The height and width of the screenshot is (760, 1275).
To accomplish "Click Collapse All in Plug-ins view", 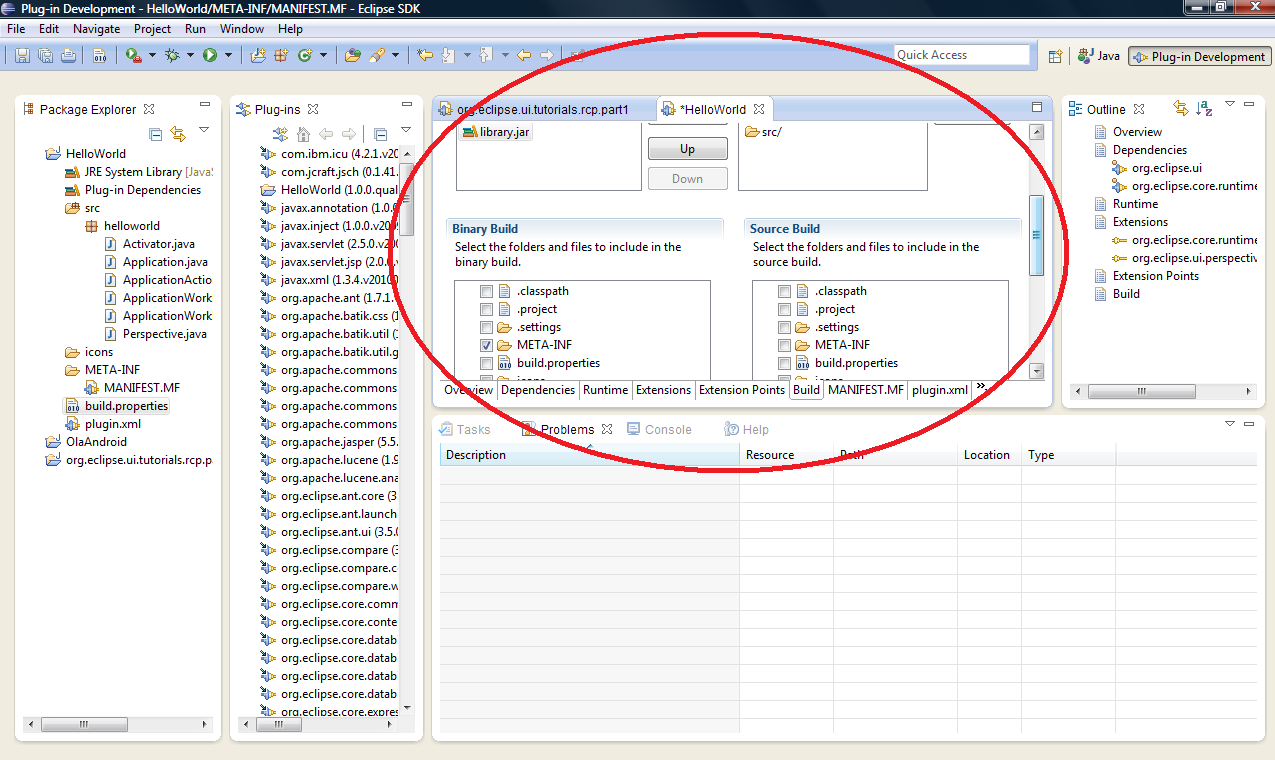I will click(380, 133).
